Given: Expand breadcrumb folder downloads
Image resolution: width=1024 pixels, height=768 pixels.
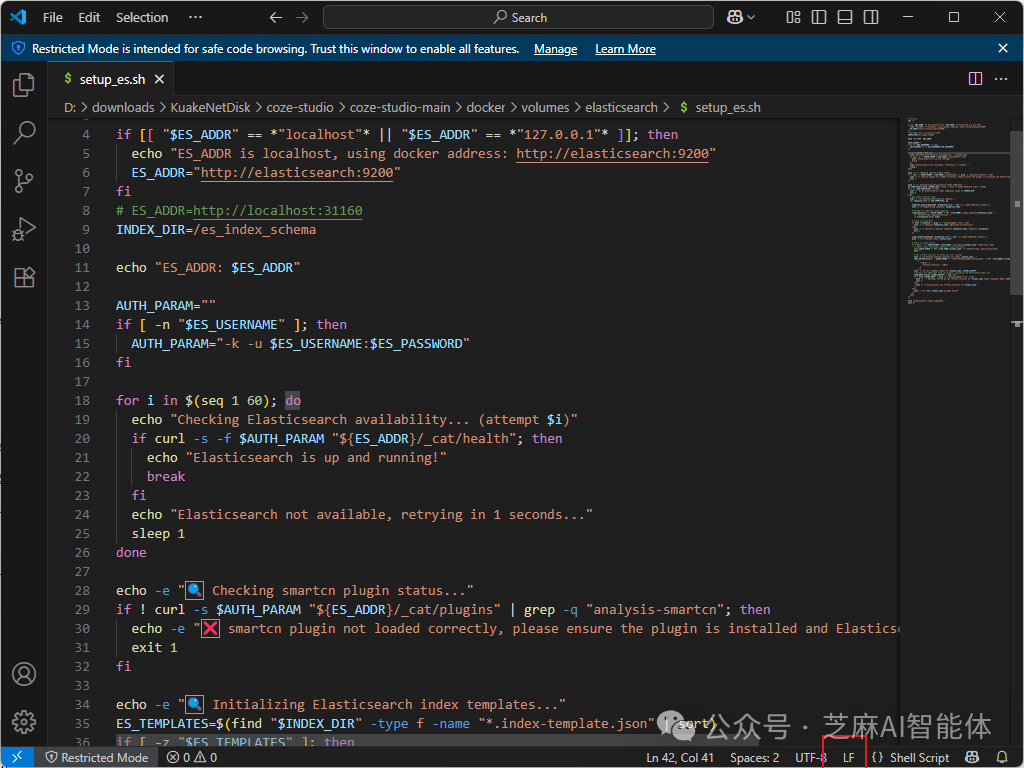Looking at the screenshot, I should [123, 107].
